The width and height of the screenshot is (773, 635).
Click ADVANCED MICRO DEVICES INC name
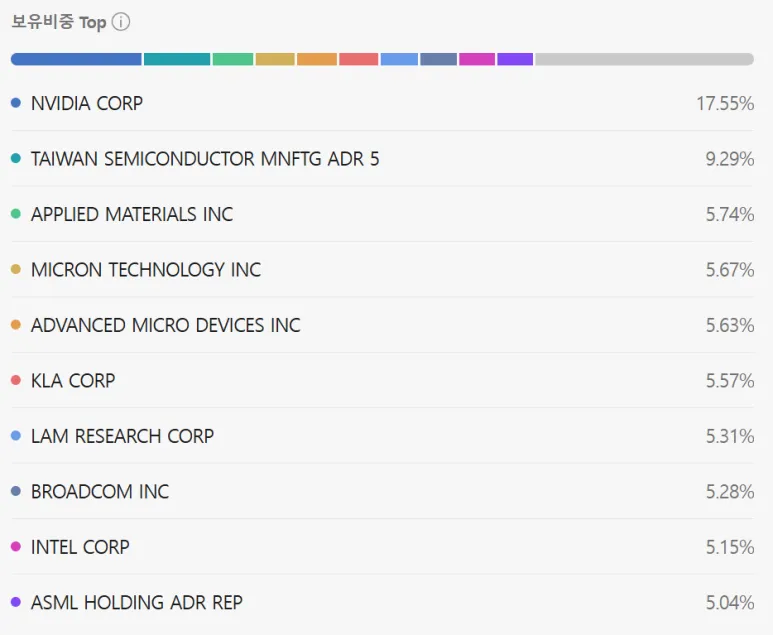click(166, 325)
